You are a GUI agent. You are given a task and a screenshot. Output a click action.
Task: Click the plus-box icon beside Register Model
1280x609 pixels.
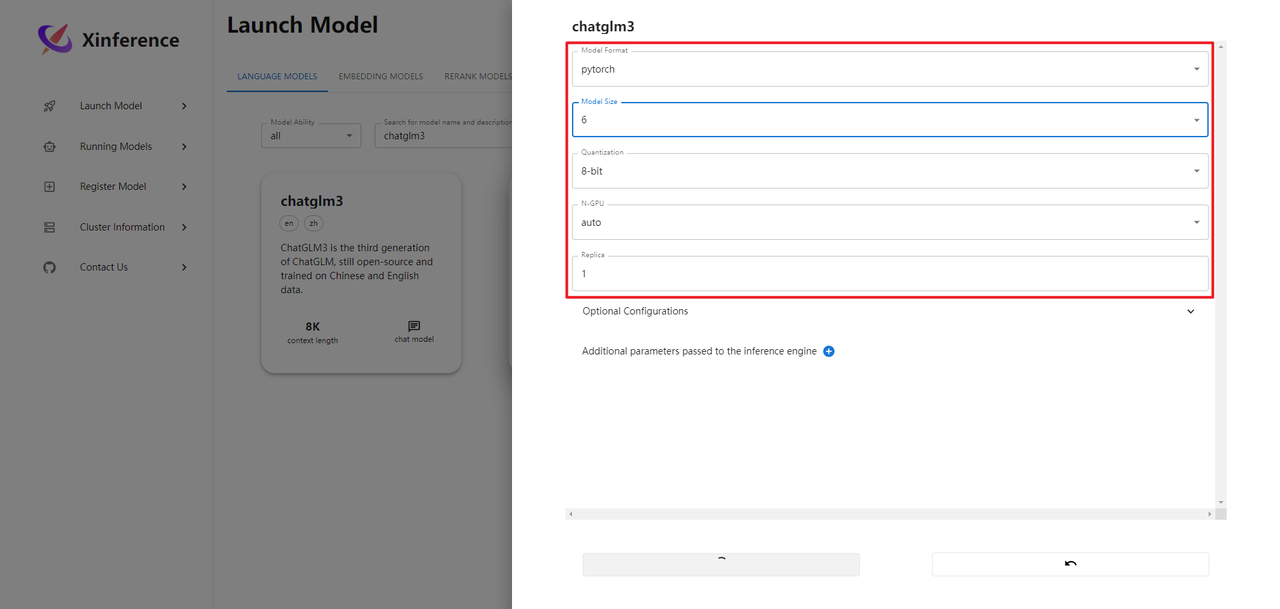[x=49, y=187]
